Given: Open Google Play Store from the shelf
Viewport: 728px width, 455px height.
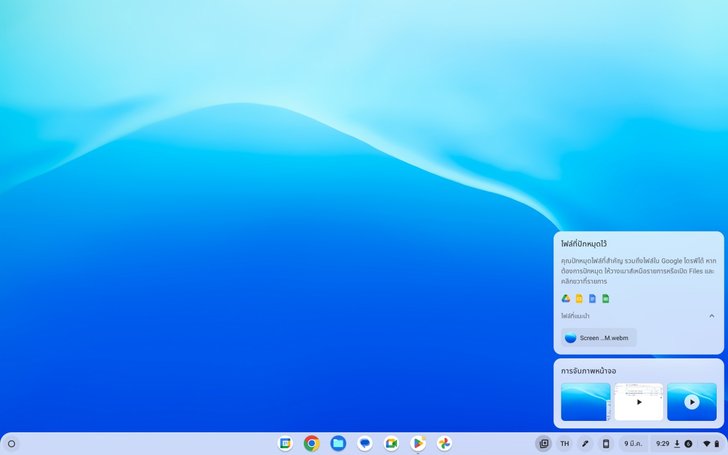Looking at the screenshot, I should pyautogui.click(x=418, y=443).
